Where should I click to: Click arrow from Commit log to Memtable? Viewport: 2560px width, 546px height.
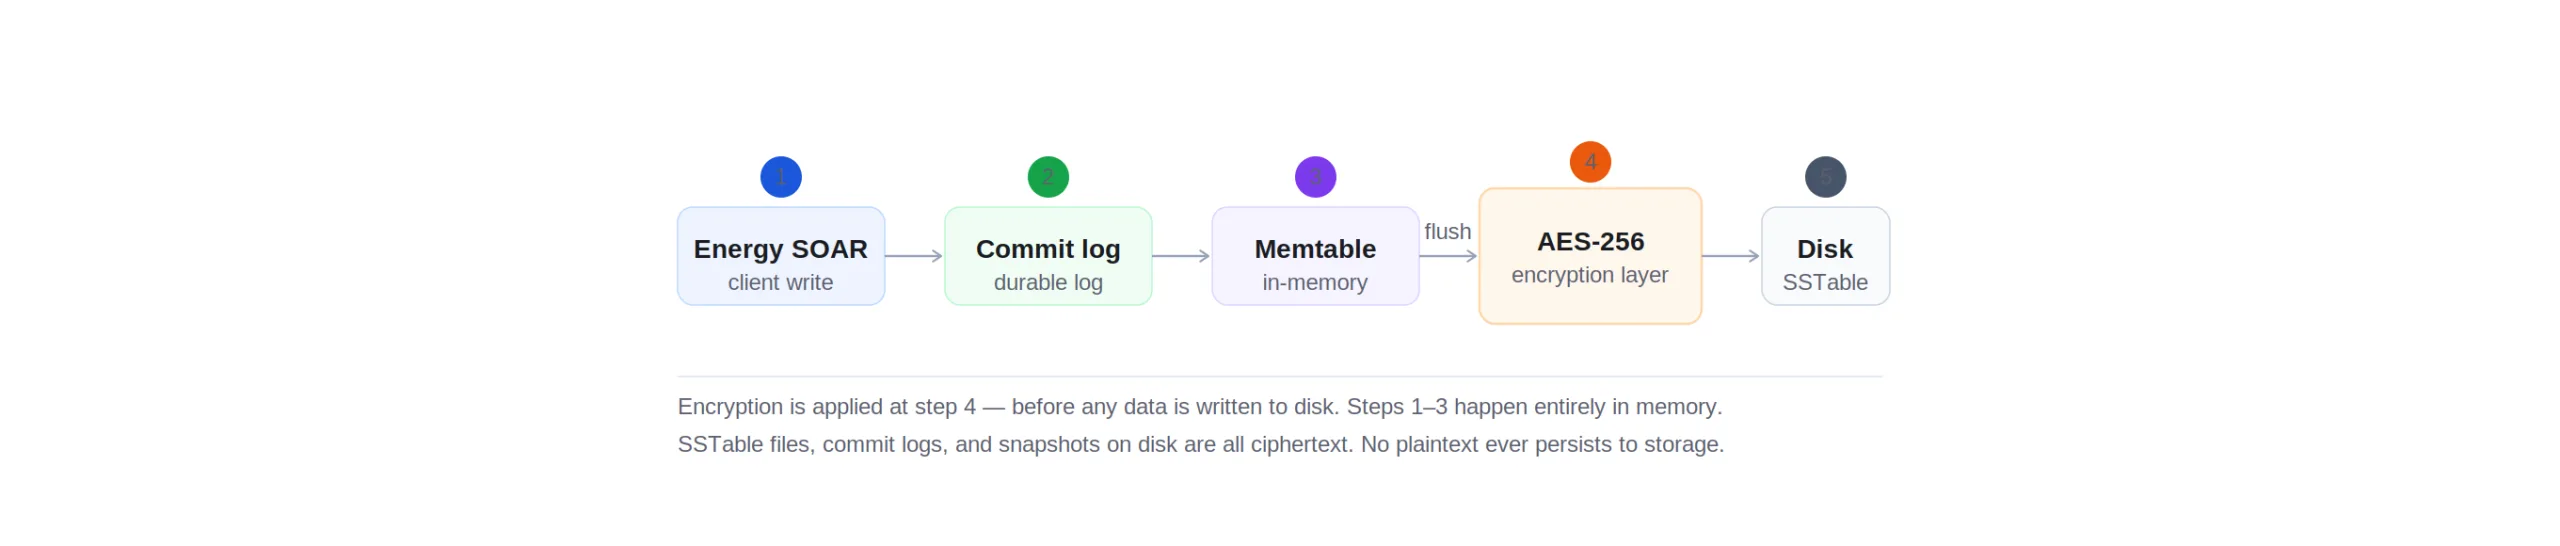tap(1181, 256)
